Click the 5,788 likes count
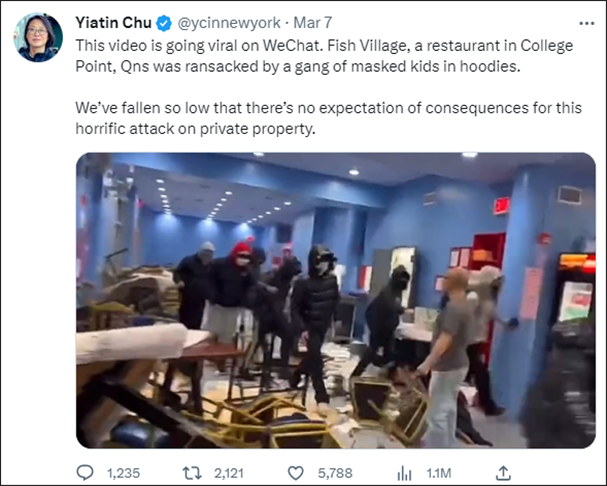This screenshot has height=486, width=607. pyautogui.click(x=335, y=473)
